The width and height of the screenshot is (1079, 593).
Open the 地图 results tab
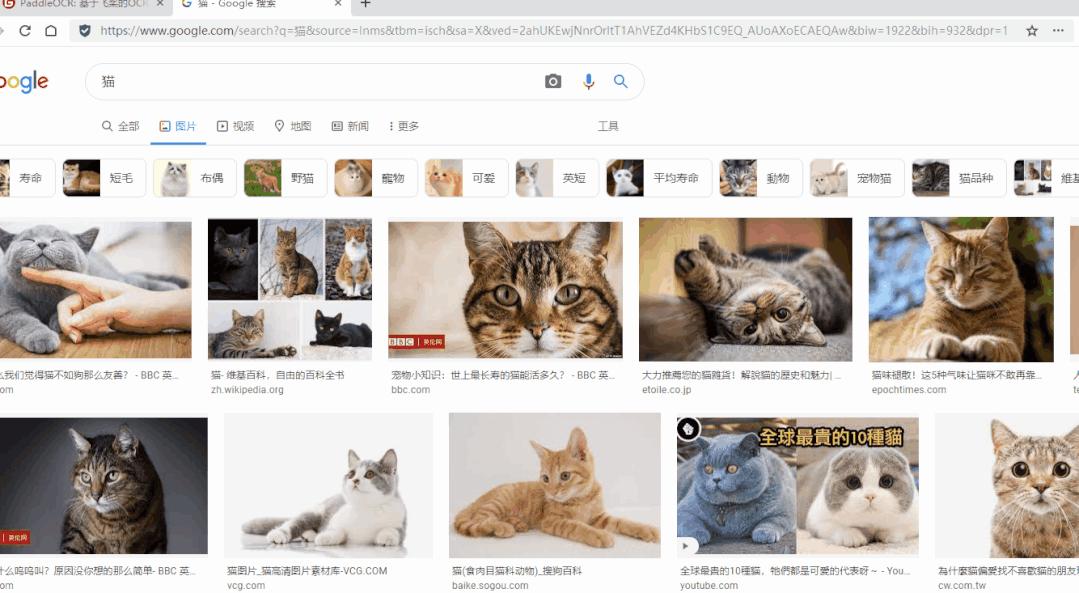coord(293,127)
